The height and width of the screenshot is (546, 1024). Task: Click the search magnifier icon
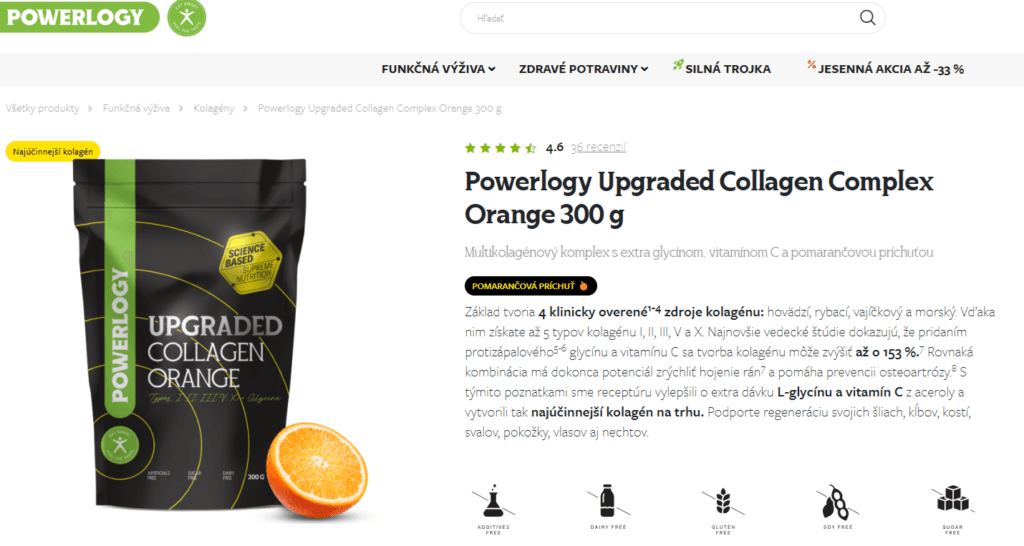point(867,18)
